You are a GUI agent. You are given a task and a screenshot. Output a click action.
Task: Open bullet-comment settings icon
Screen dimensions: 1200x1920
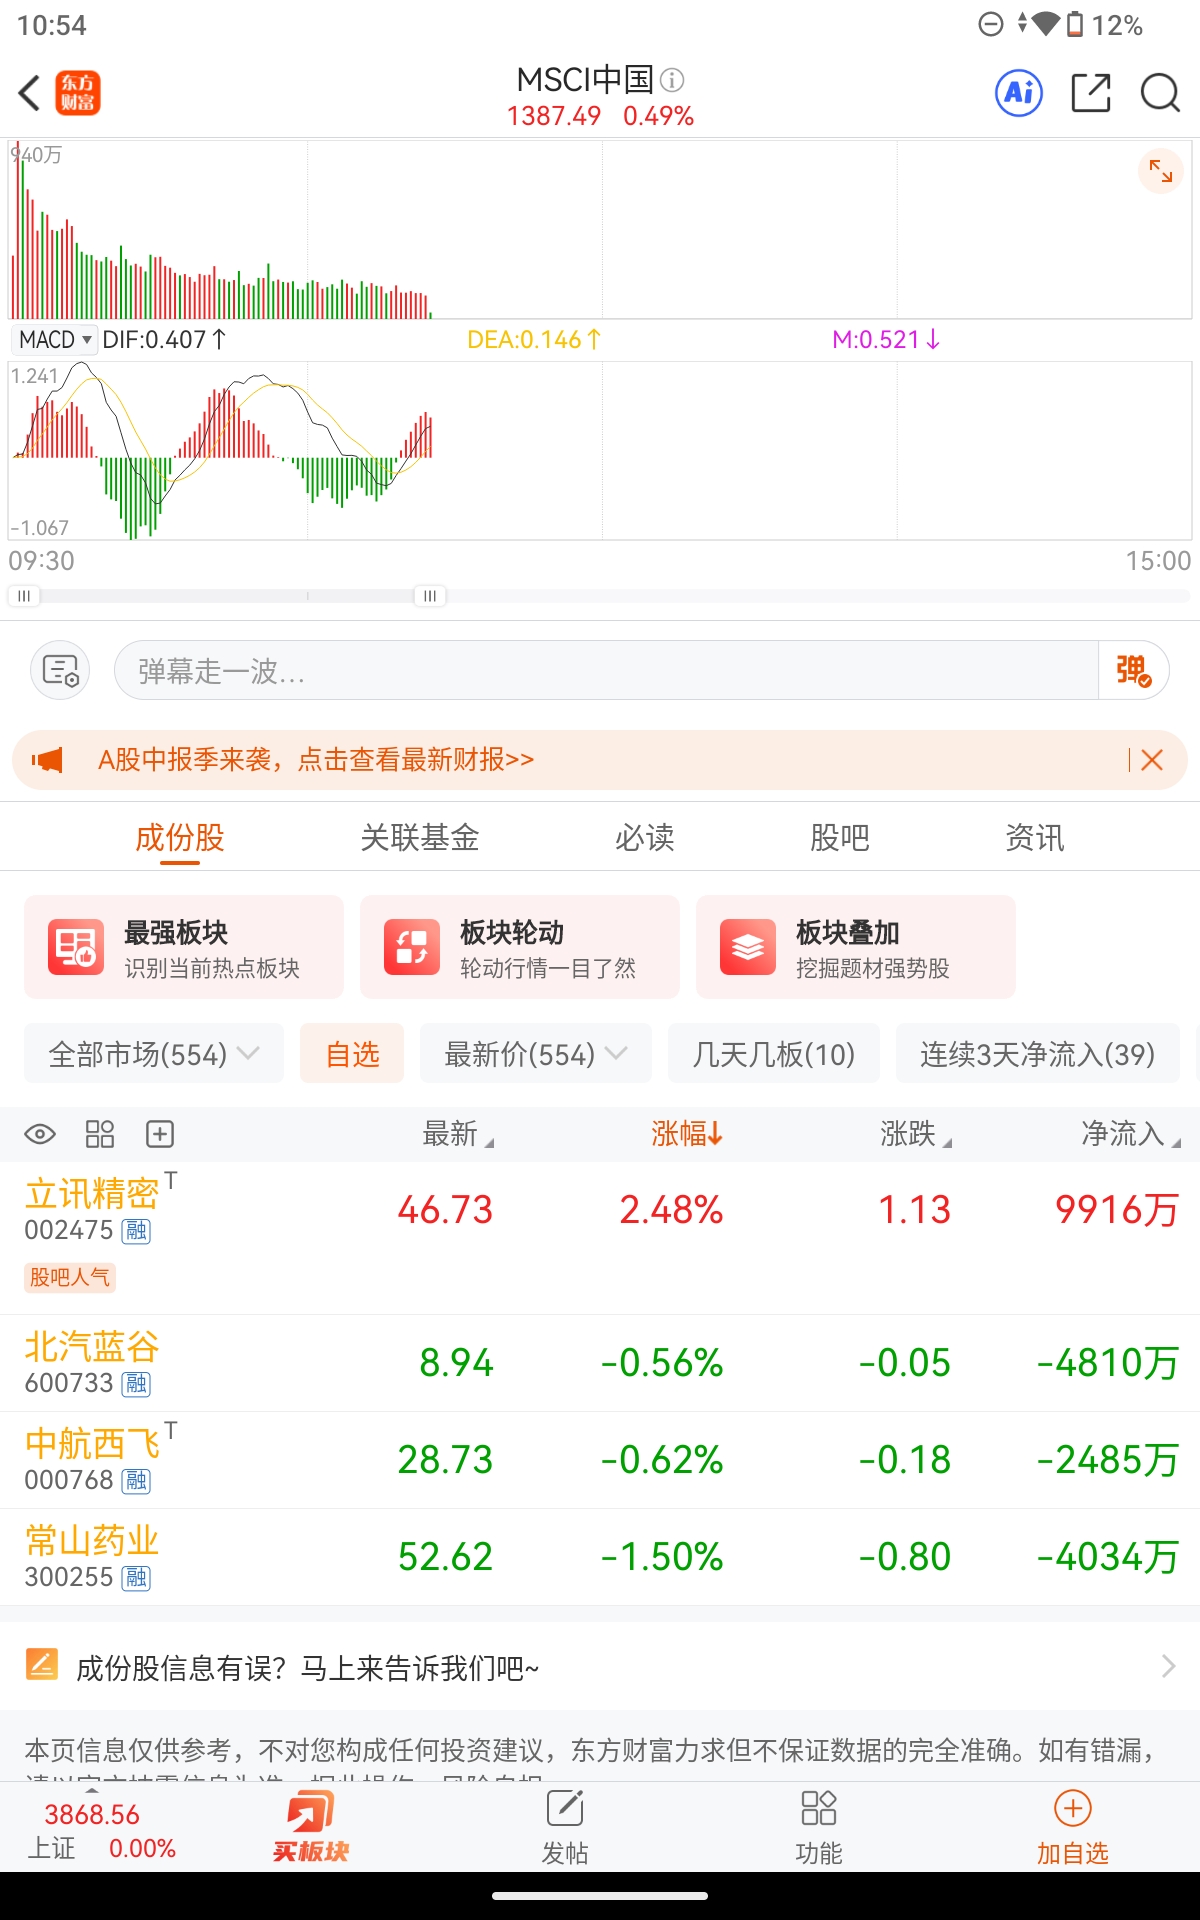61,670
